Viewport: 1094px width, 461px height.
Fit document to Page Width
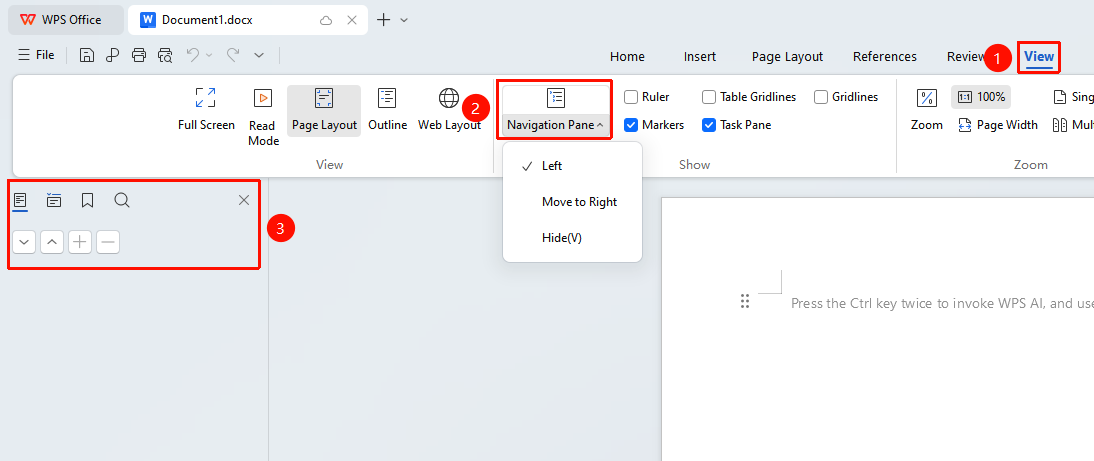pyautogui.click(x=997, y=125)
